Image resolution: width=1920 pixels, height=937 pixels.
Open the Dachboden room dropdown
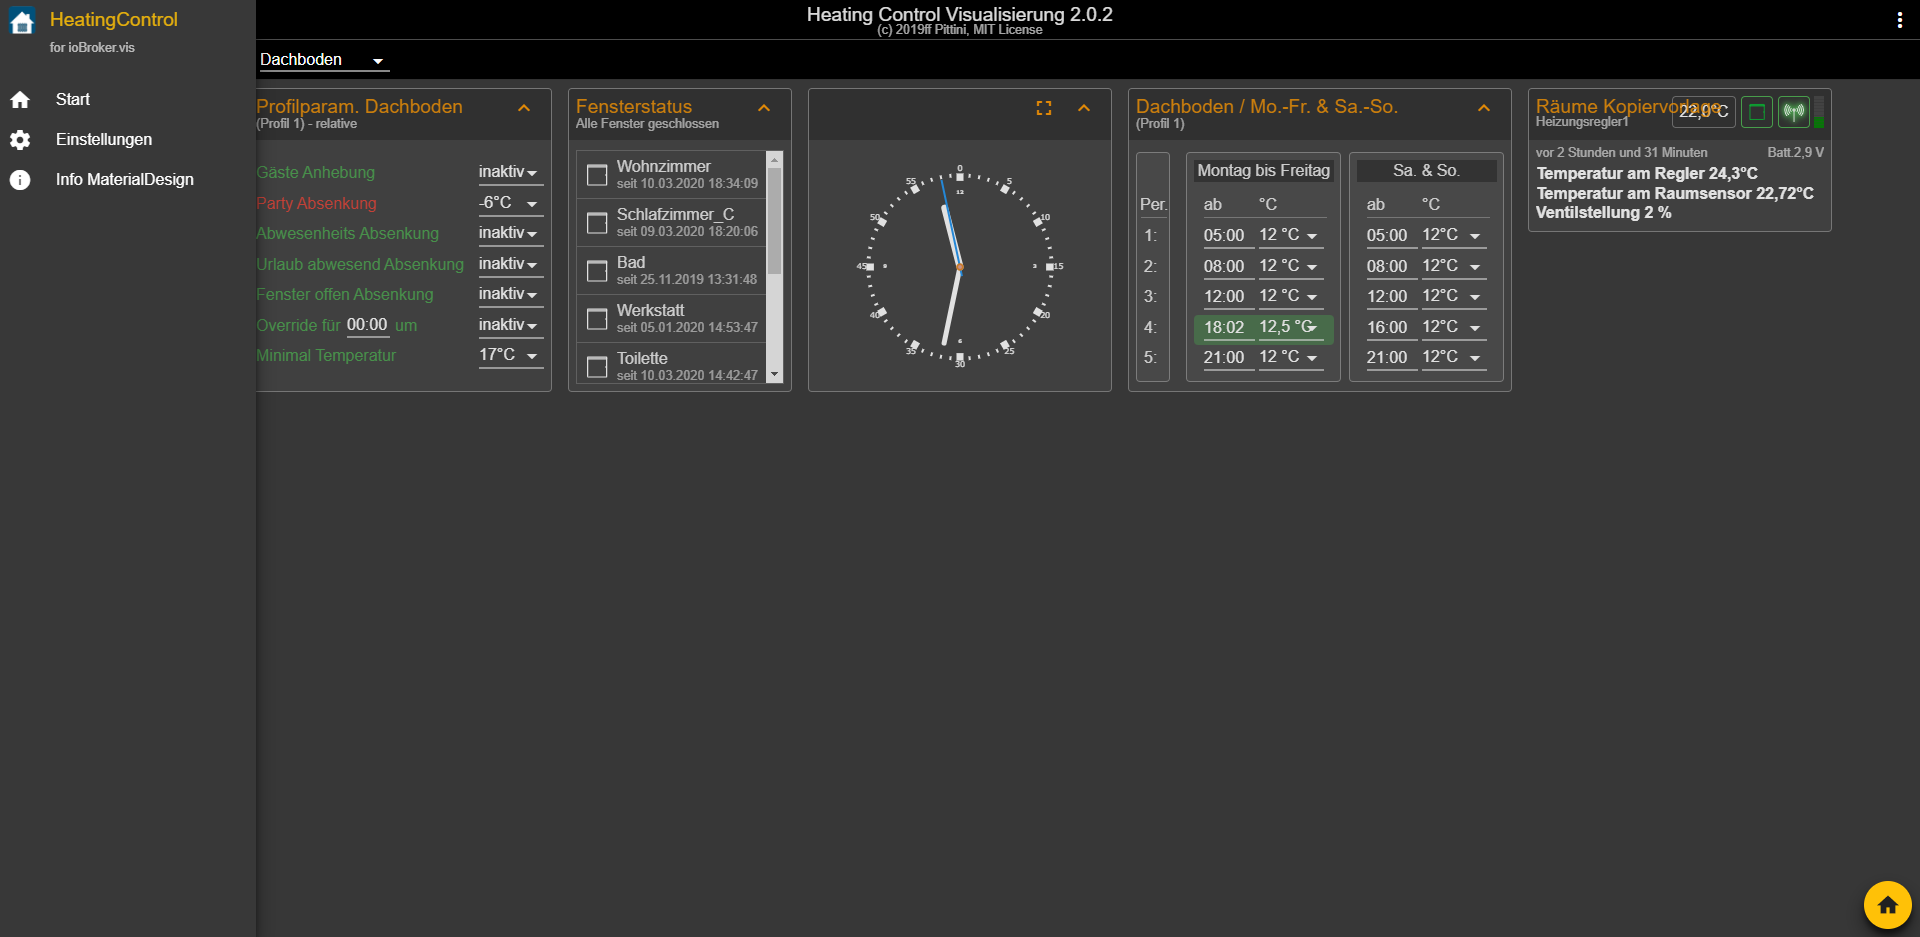[322, 60]
